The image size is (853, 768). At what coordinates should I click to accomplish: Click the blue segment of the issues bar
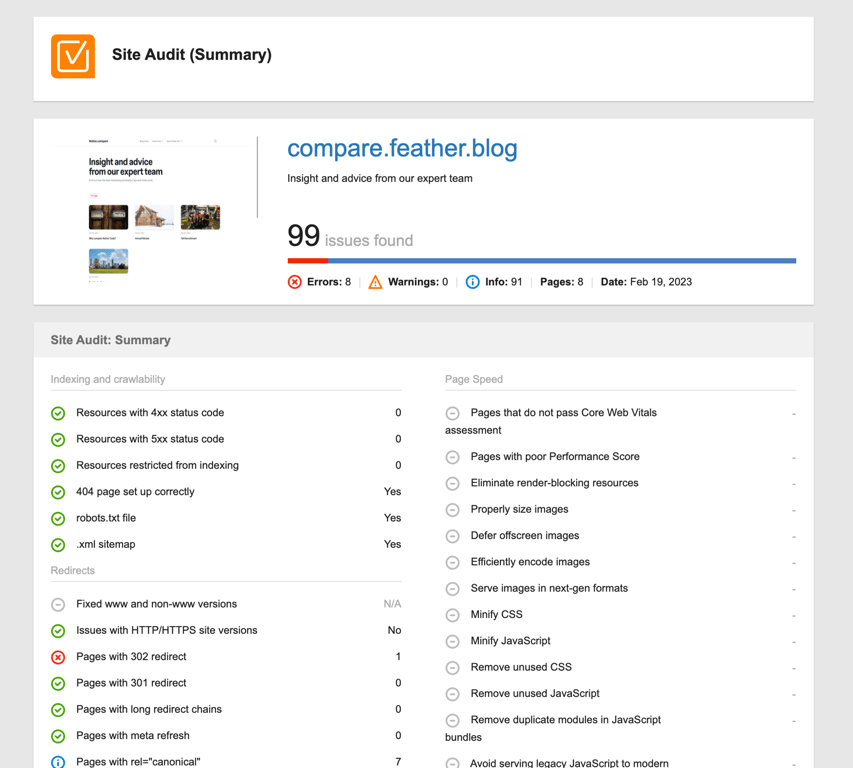(562, 261)
